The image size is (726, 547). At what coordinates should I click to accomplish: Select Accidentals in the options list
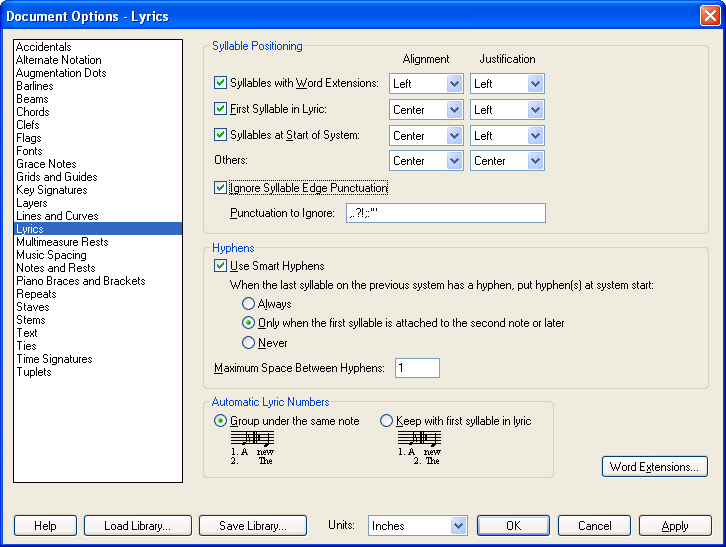pyautogui.click(x=44, y=47)
